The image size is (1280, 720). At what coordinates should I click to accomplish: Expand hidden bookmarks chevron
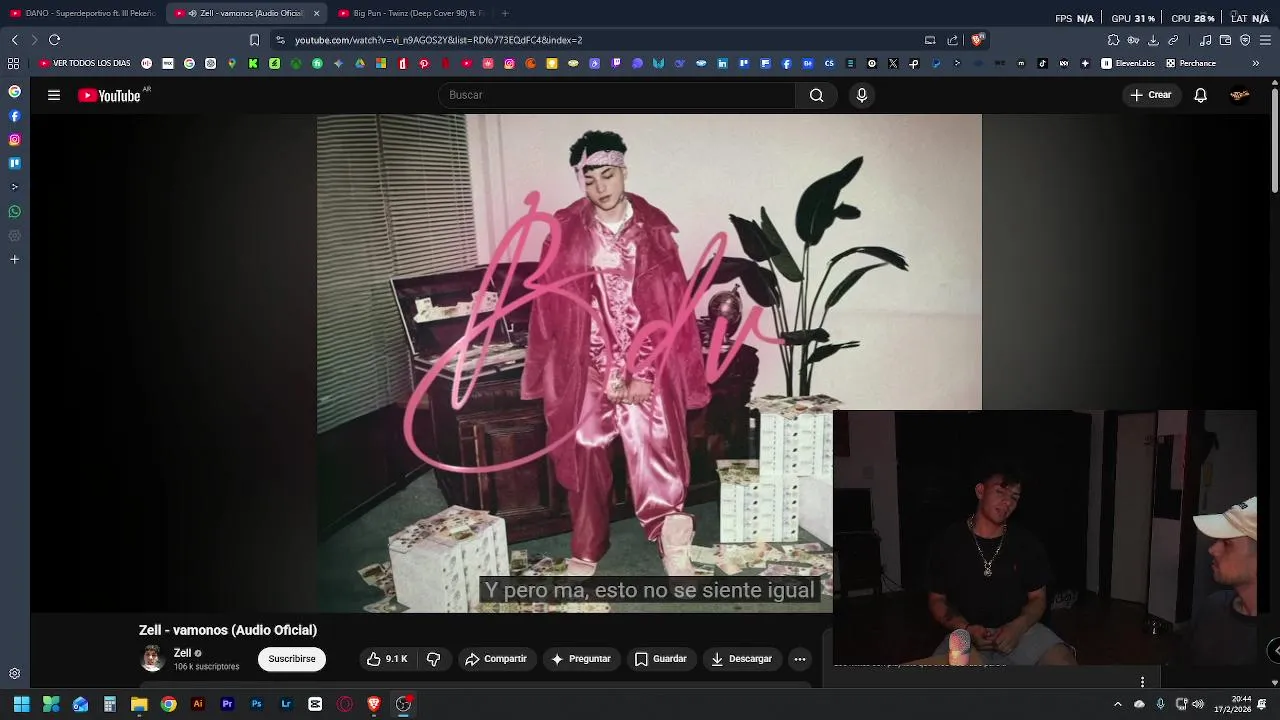pos(1256,63)
